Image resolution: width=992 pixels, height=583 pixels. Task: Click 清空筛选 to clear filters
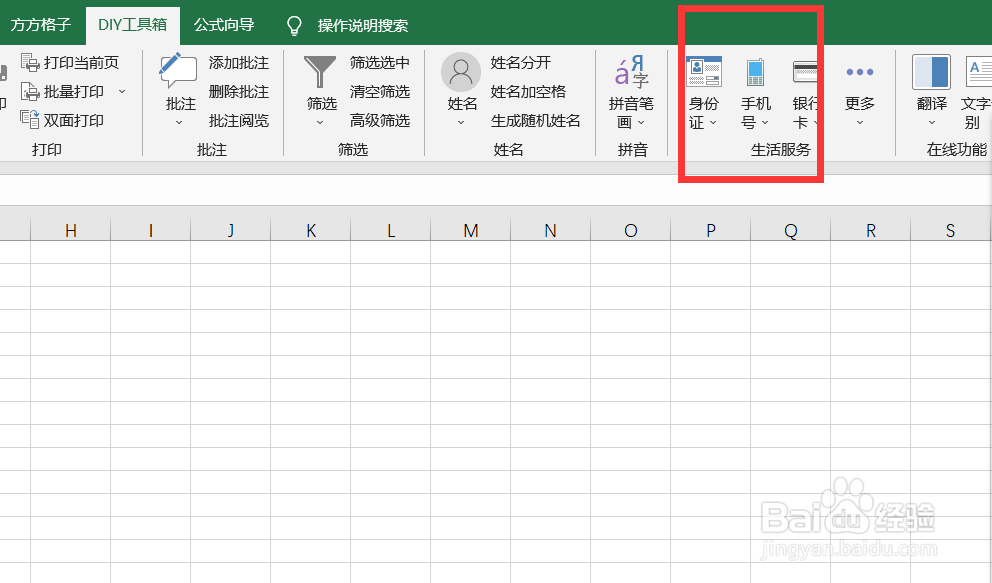pyautogui.click(x=381, y=91)
